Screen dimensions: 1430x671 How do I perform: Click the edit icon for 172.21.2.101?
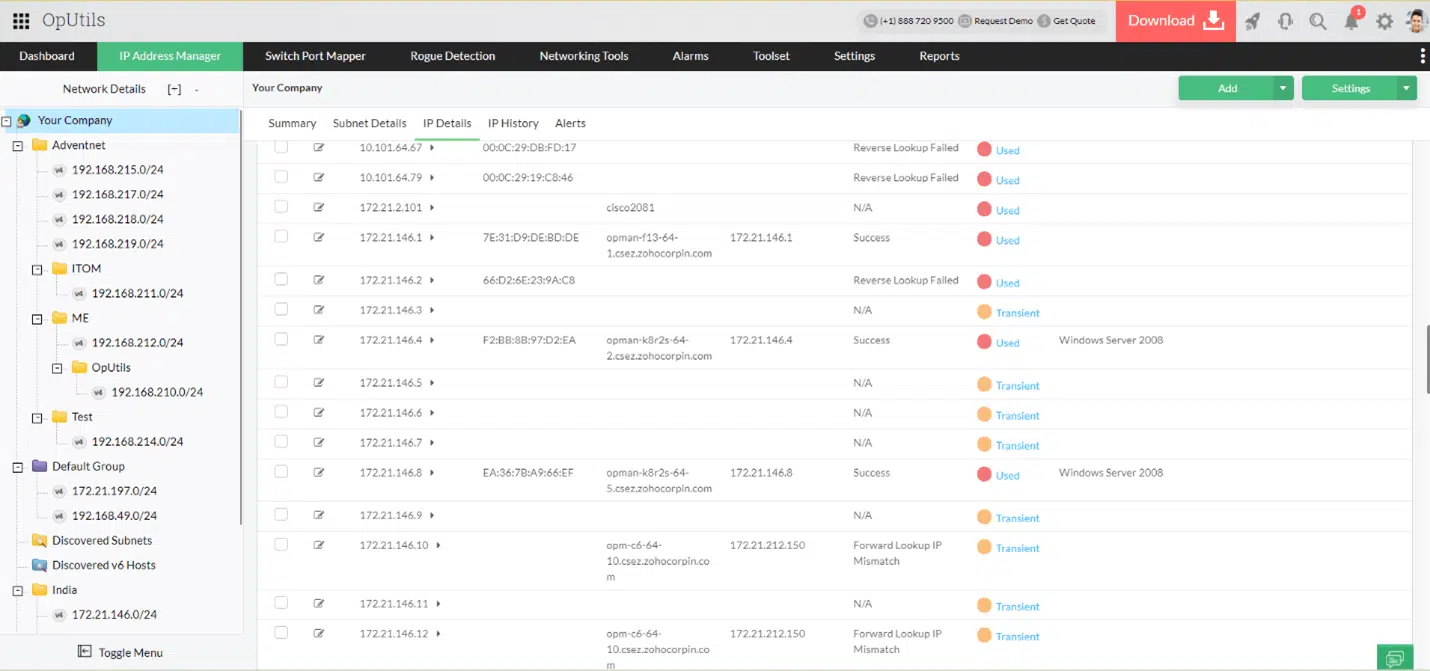click(x=319, y=207)
